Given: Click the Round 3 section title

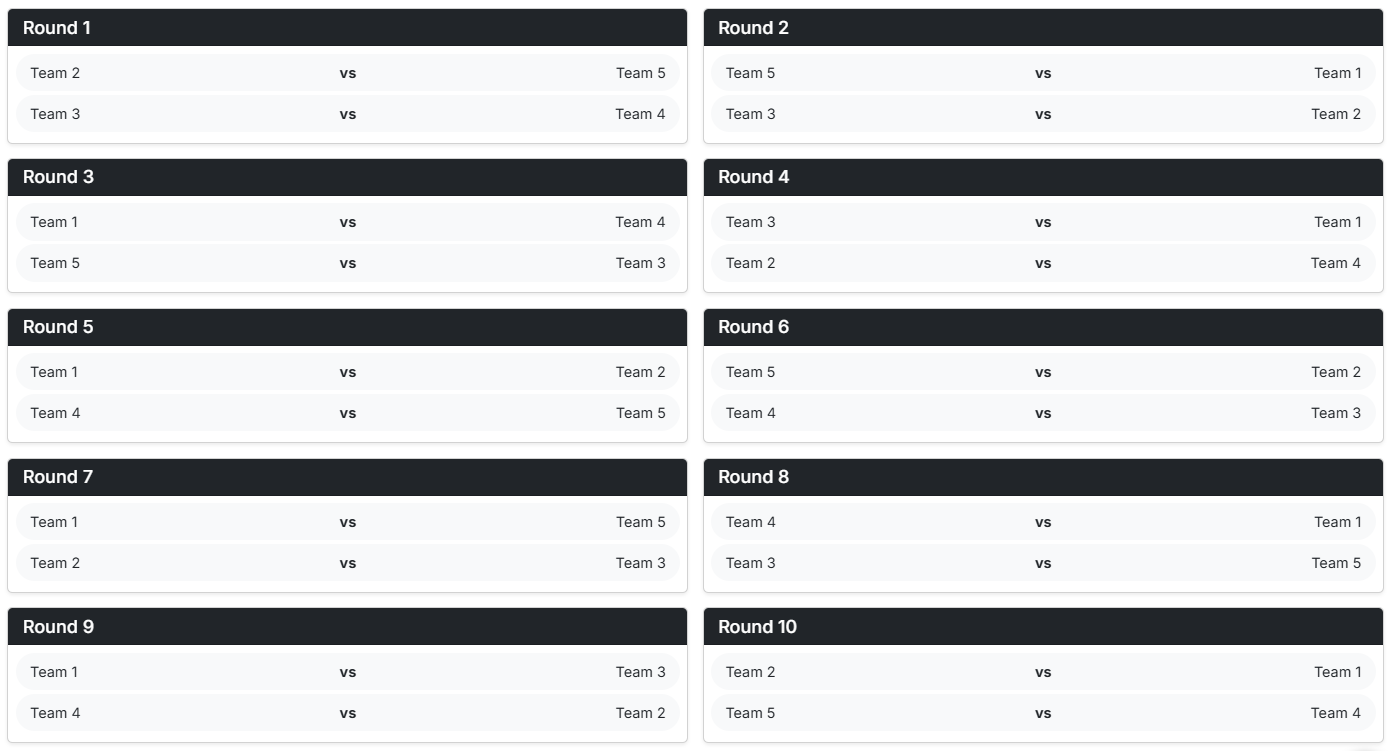Looking at the screenshot, I should point(58,177).
